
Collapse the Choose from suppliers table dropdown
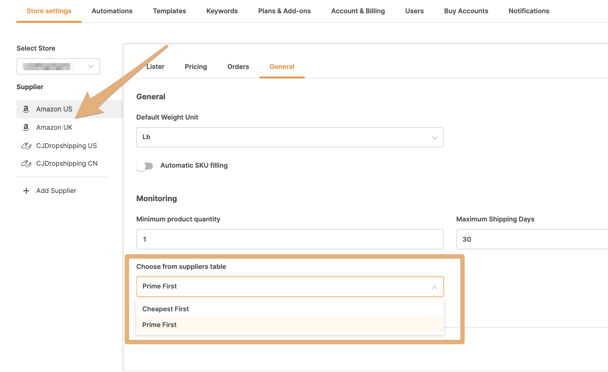point(290,287)
